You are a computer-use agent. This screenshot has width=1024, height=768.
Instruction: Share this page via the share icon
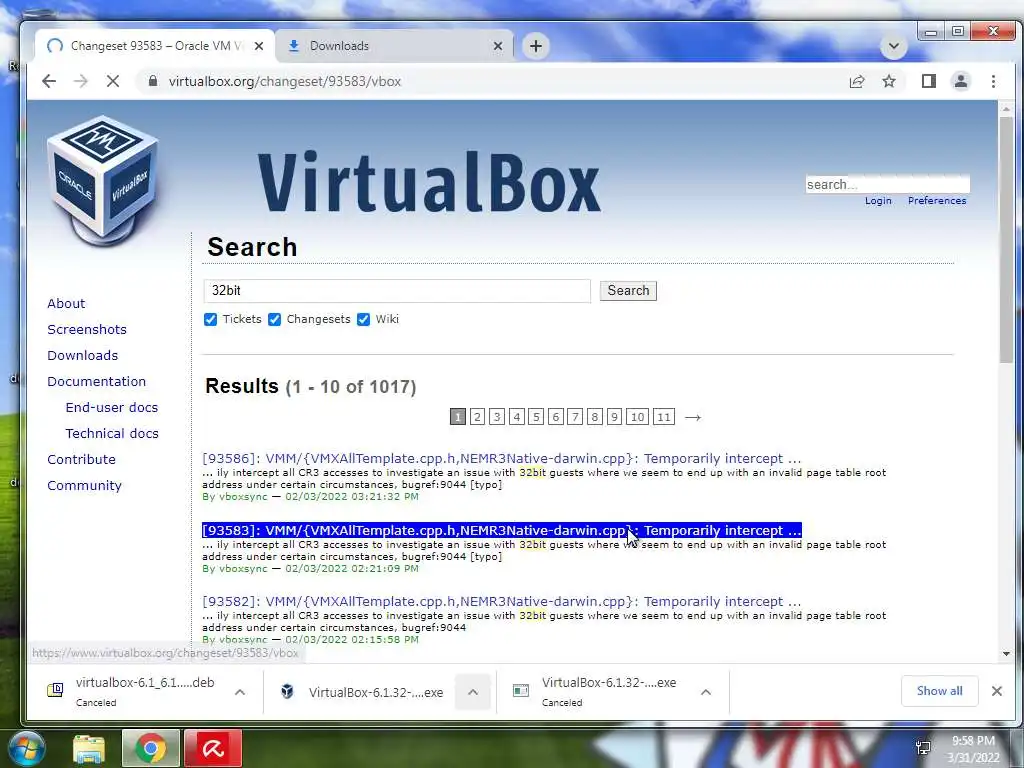(857, 81)
